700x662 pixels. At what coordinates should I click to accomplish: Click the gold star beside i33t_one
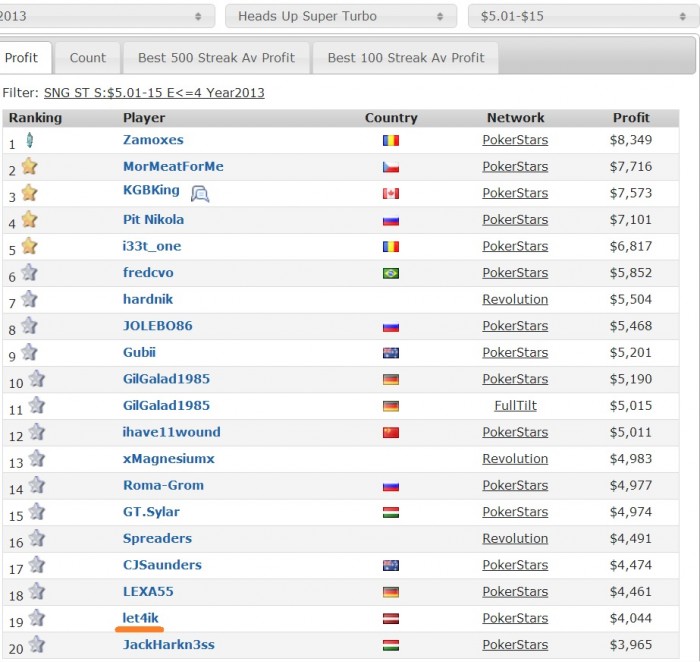click(29, 246)
